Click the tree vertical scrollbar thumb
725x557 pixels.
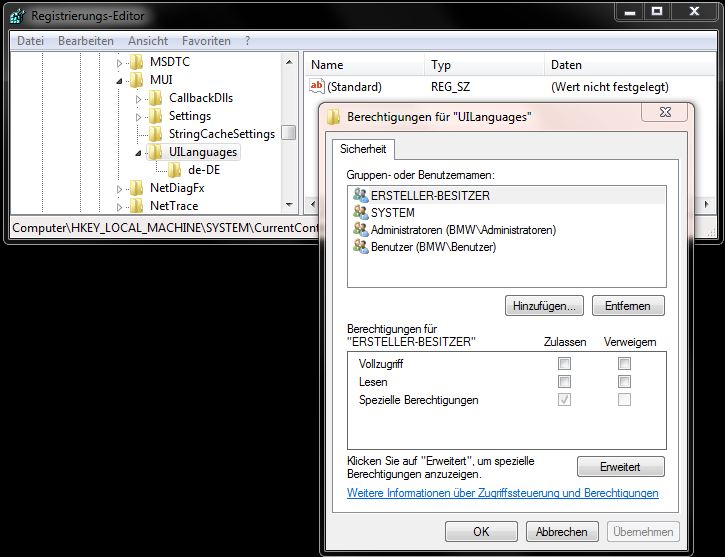pos(289,133)
